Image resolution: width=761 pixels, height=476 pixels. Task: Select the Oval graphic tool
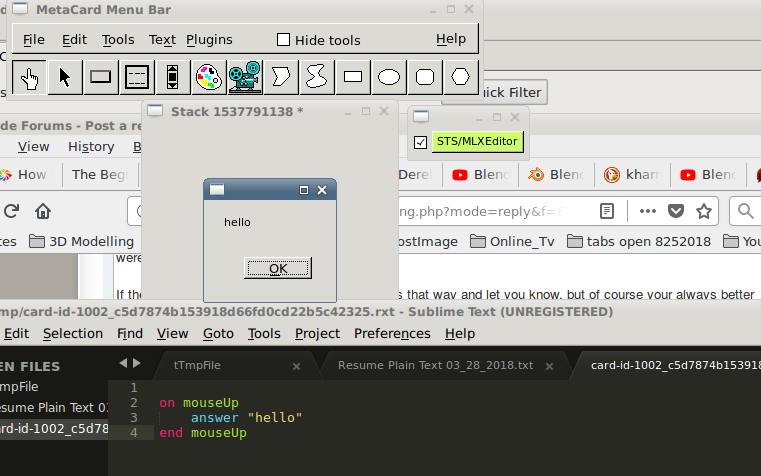click(389, 77)
